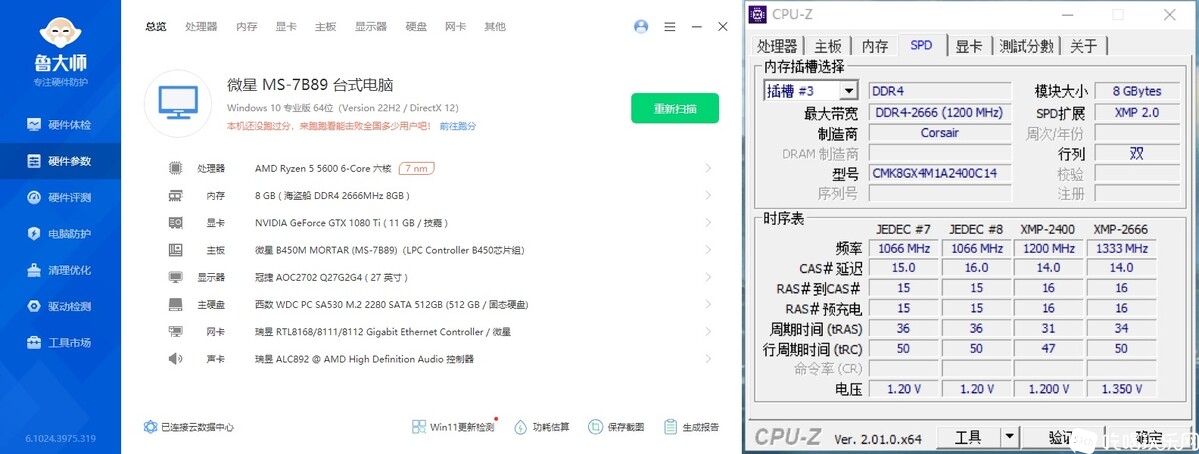Switch to CPU-Z 主板 tab

[x=828, y=46]
